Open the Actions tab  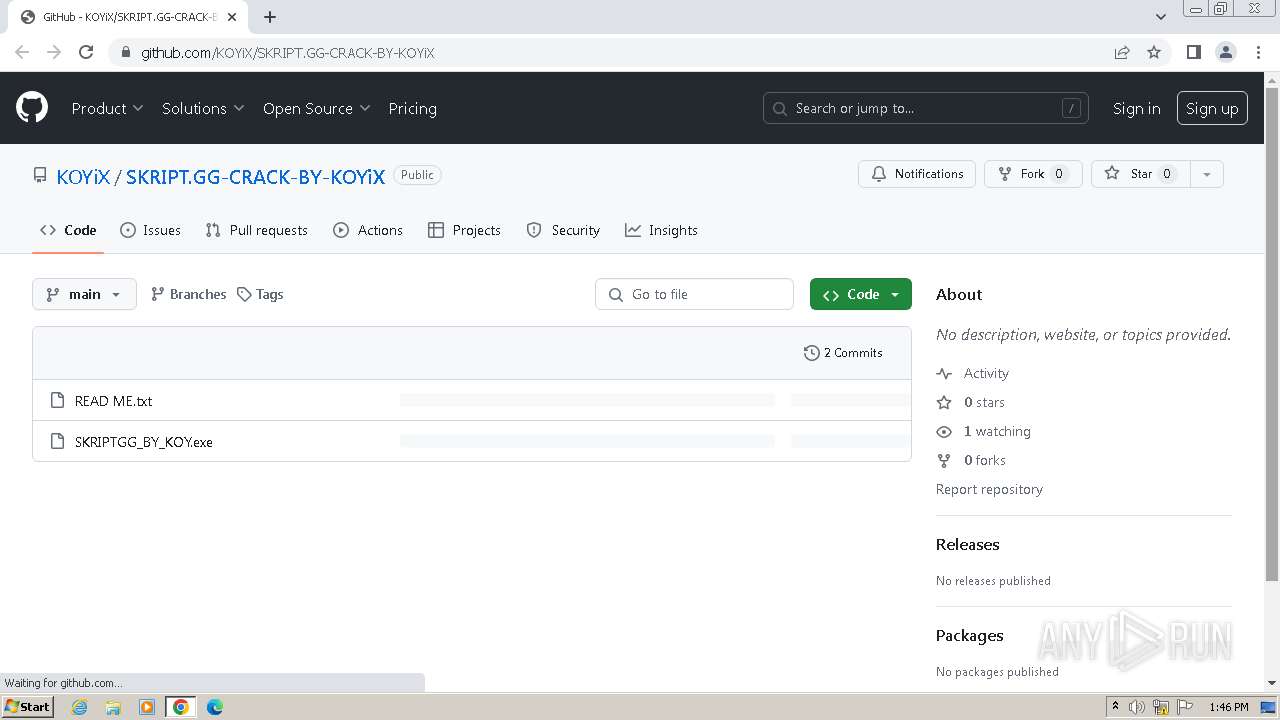coord(368,230)
